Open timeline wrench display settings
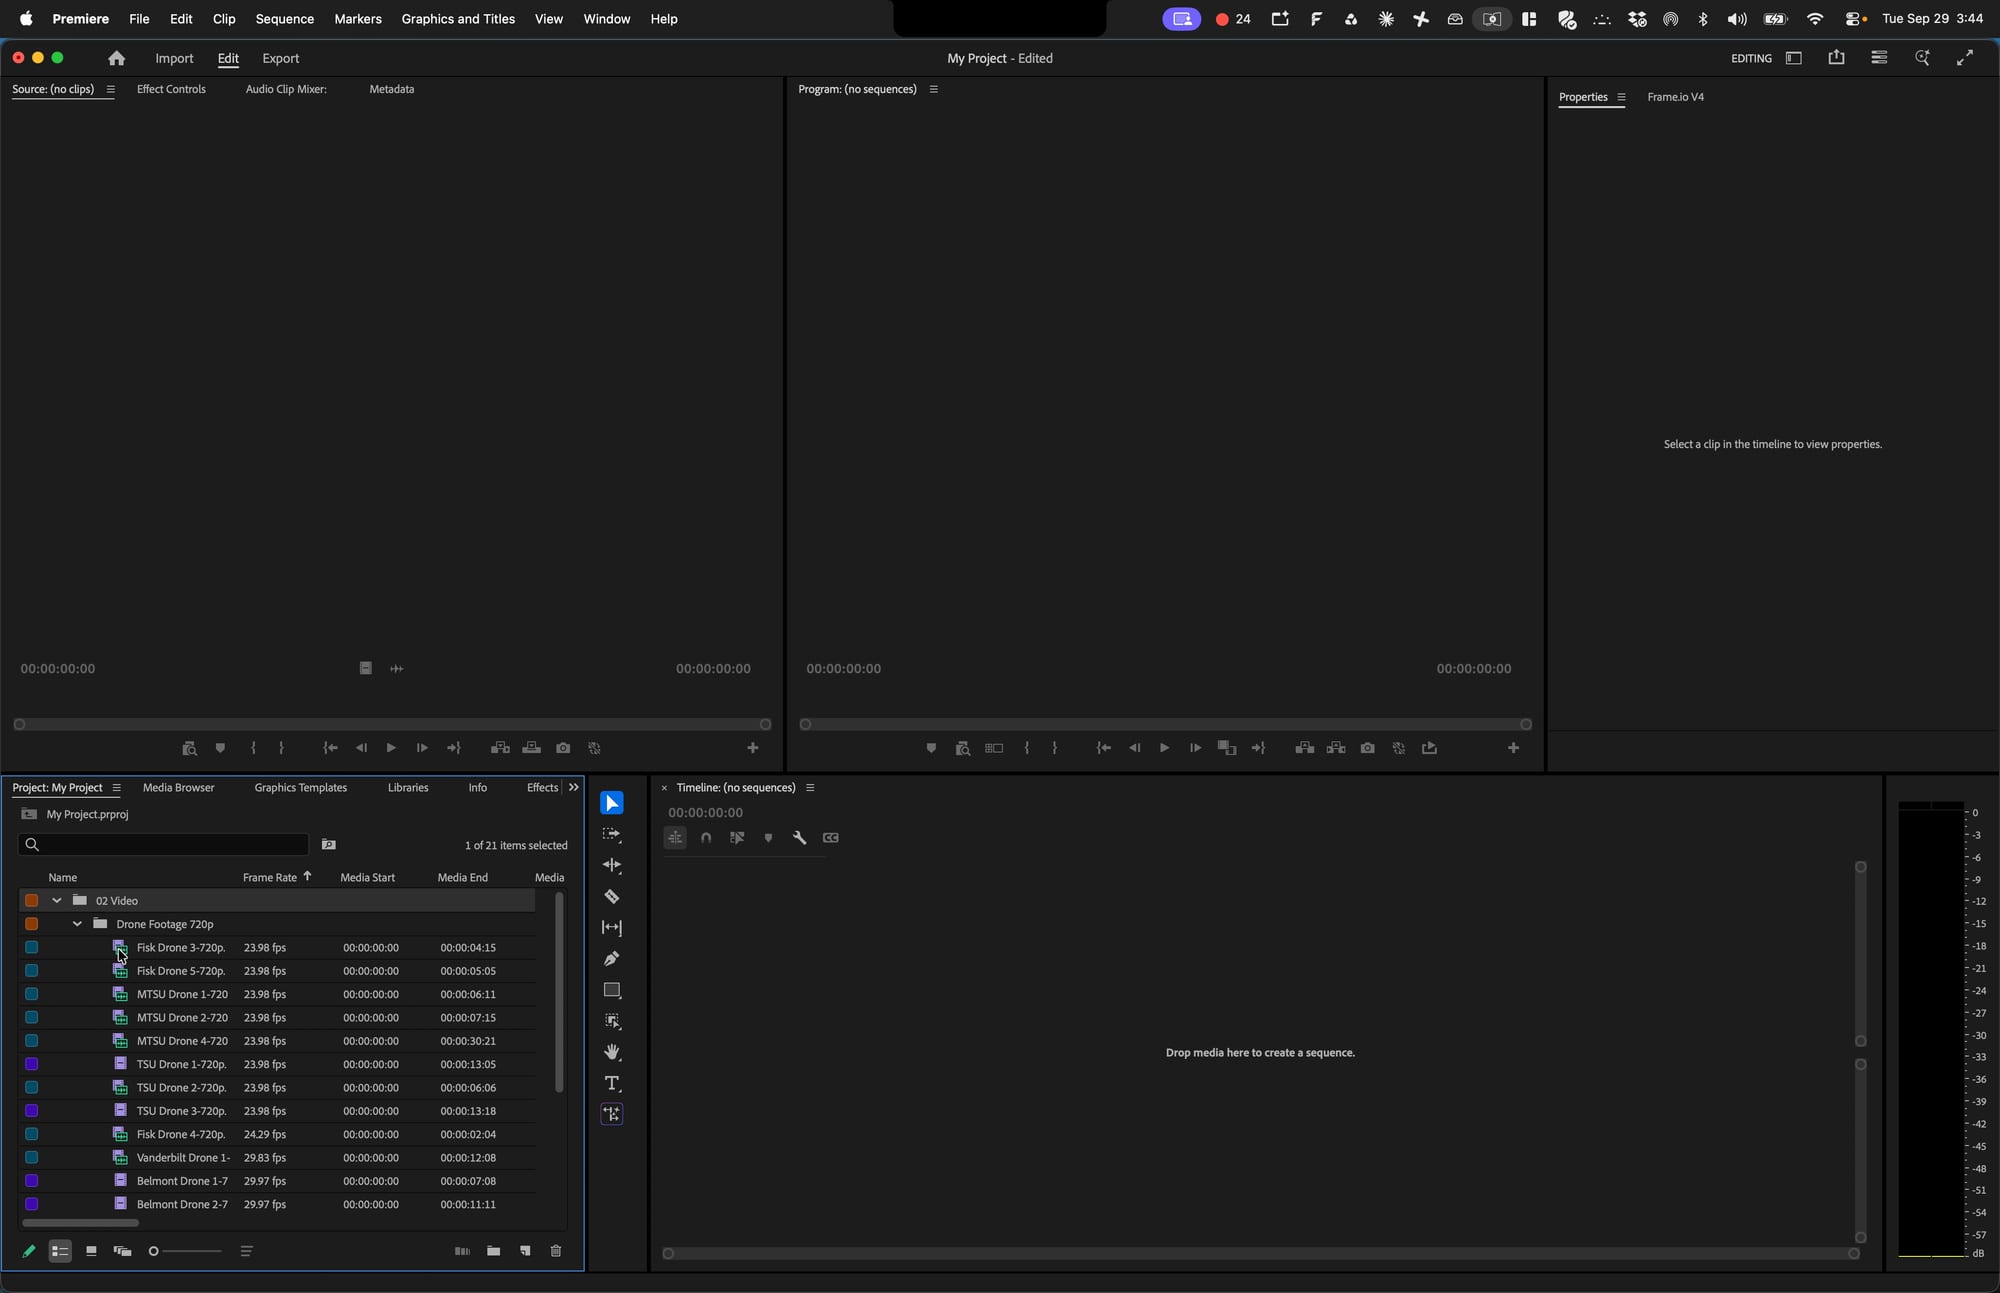The width and height of the screenshot is (2000, 1293). (799, 838)
